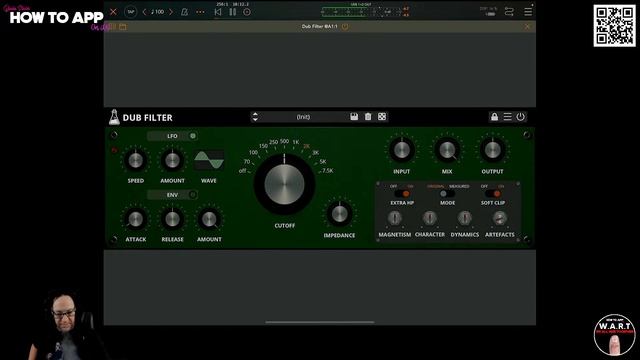
Task: Decrease tempo with the left chevron
Action: click(x=144, y=12)
